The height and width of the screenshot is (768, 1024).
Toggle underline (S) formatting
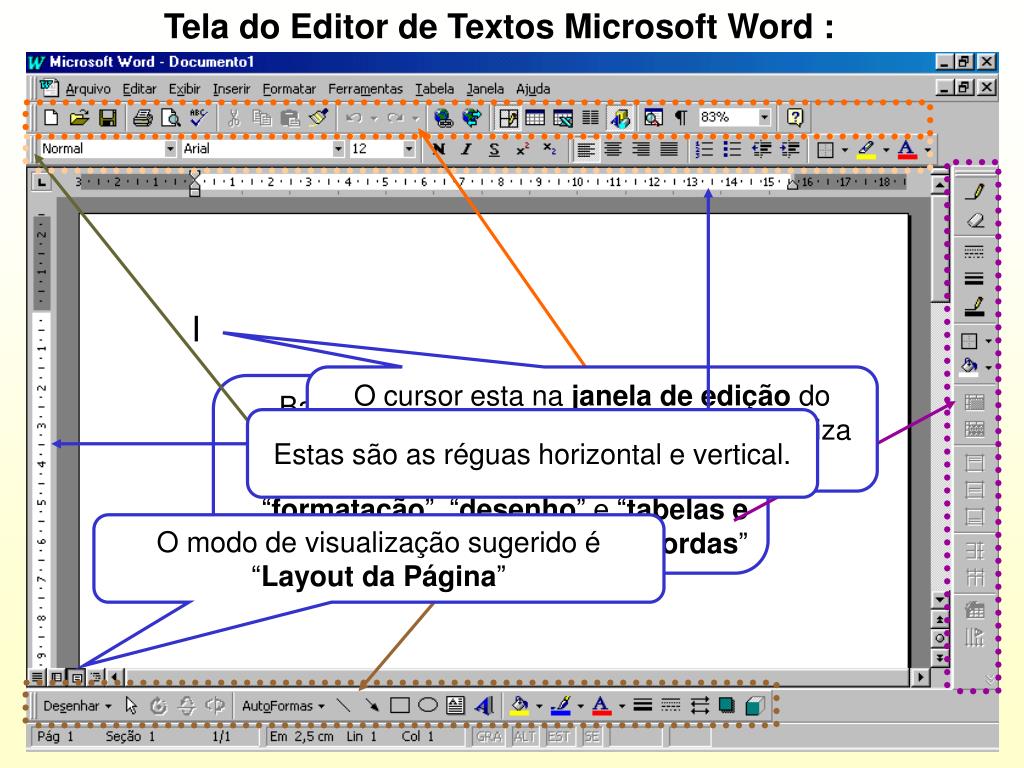(494, 150)
